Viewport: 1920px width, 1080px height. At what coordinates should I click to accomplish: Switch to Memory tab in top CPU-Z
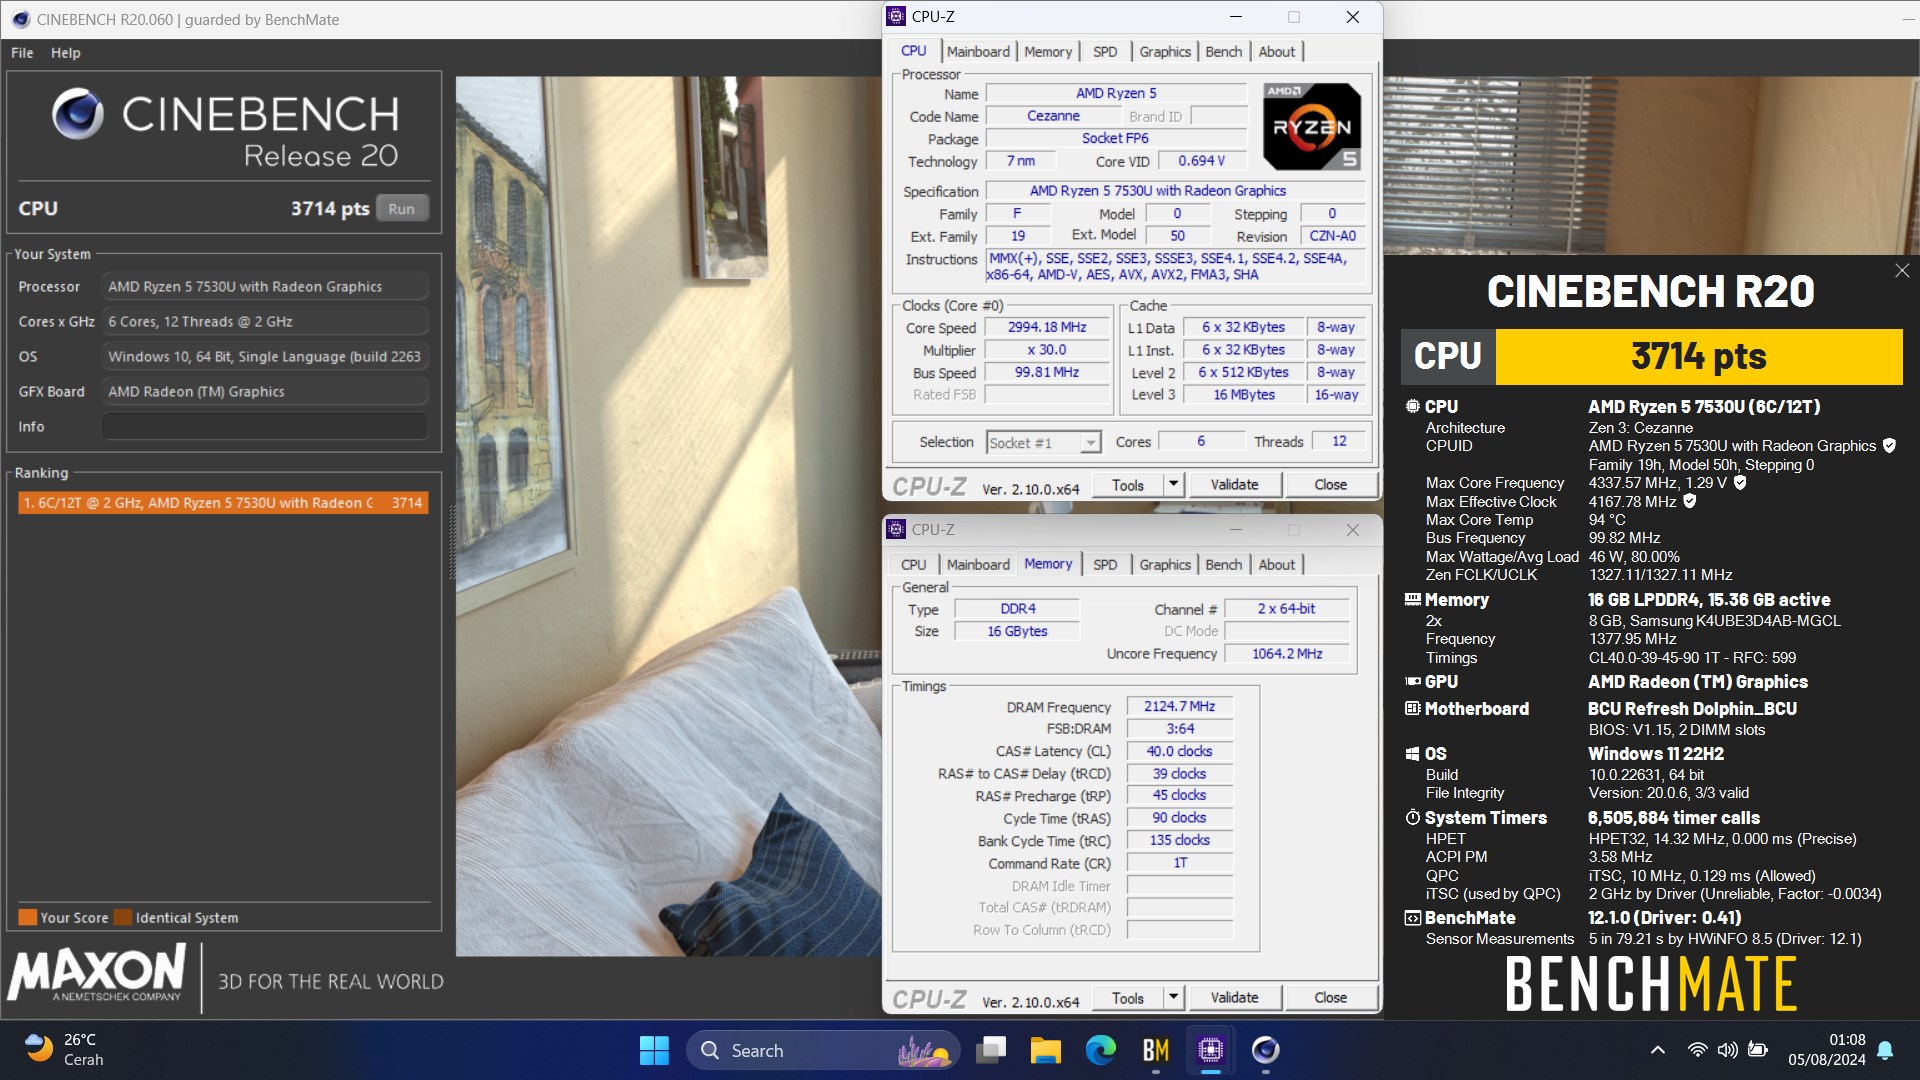(x=1047, y=52)
